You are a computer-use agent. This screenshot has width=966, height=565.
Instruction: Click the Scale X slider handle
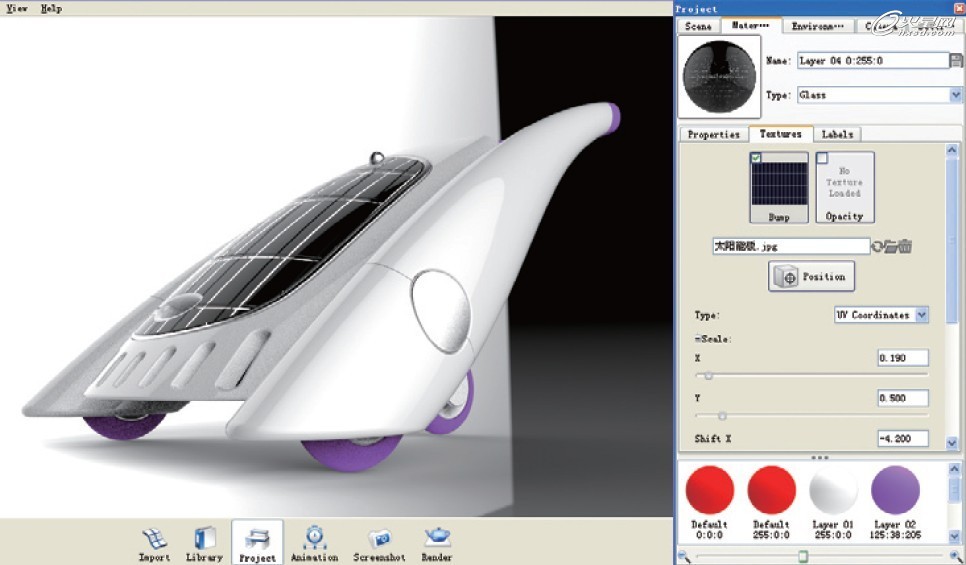pyautogui.click(x=709, y=376)
